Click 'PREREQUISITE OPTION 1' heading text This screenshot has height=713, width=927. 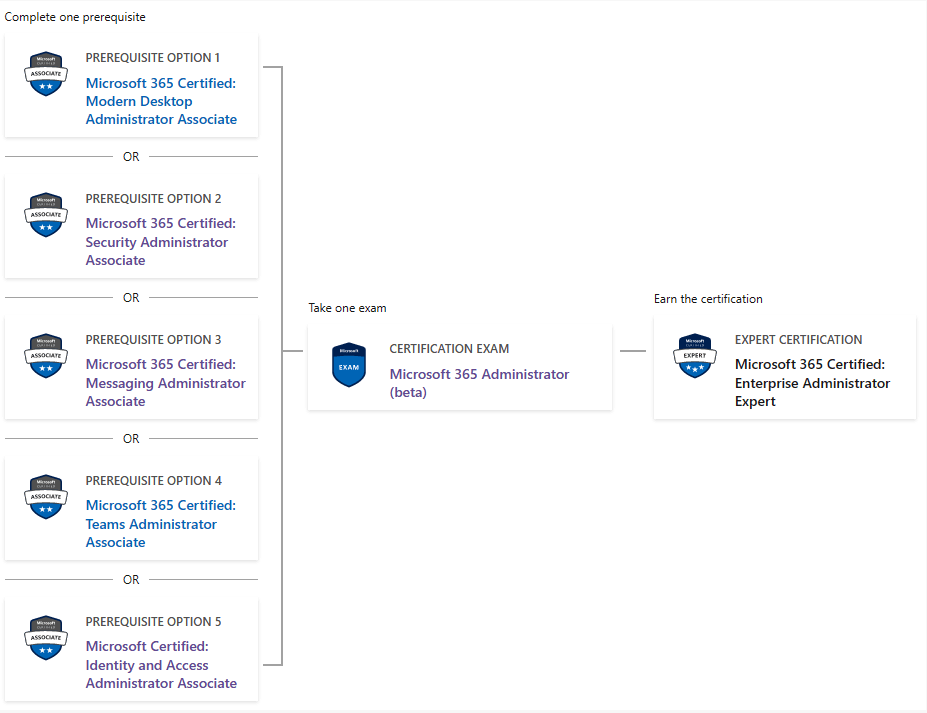[x=153, y=57]
